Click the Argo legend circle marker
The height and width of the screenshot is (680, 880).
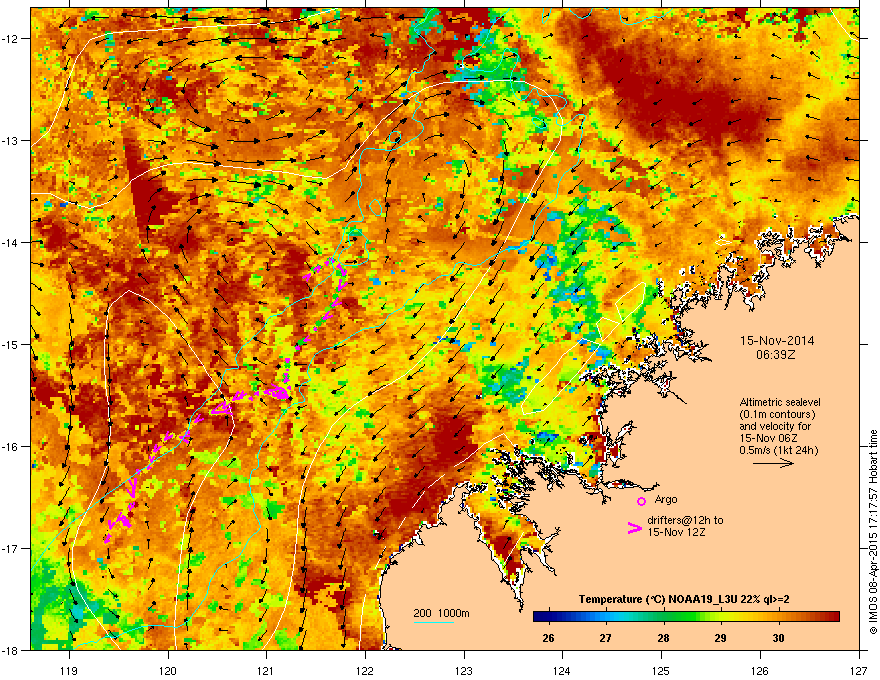coord(641,501)
